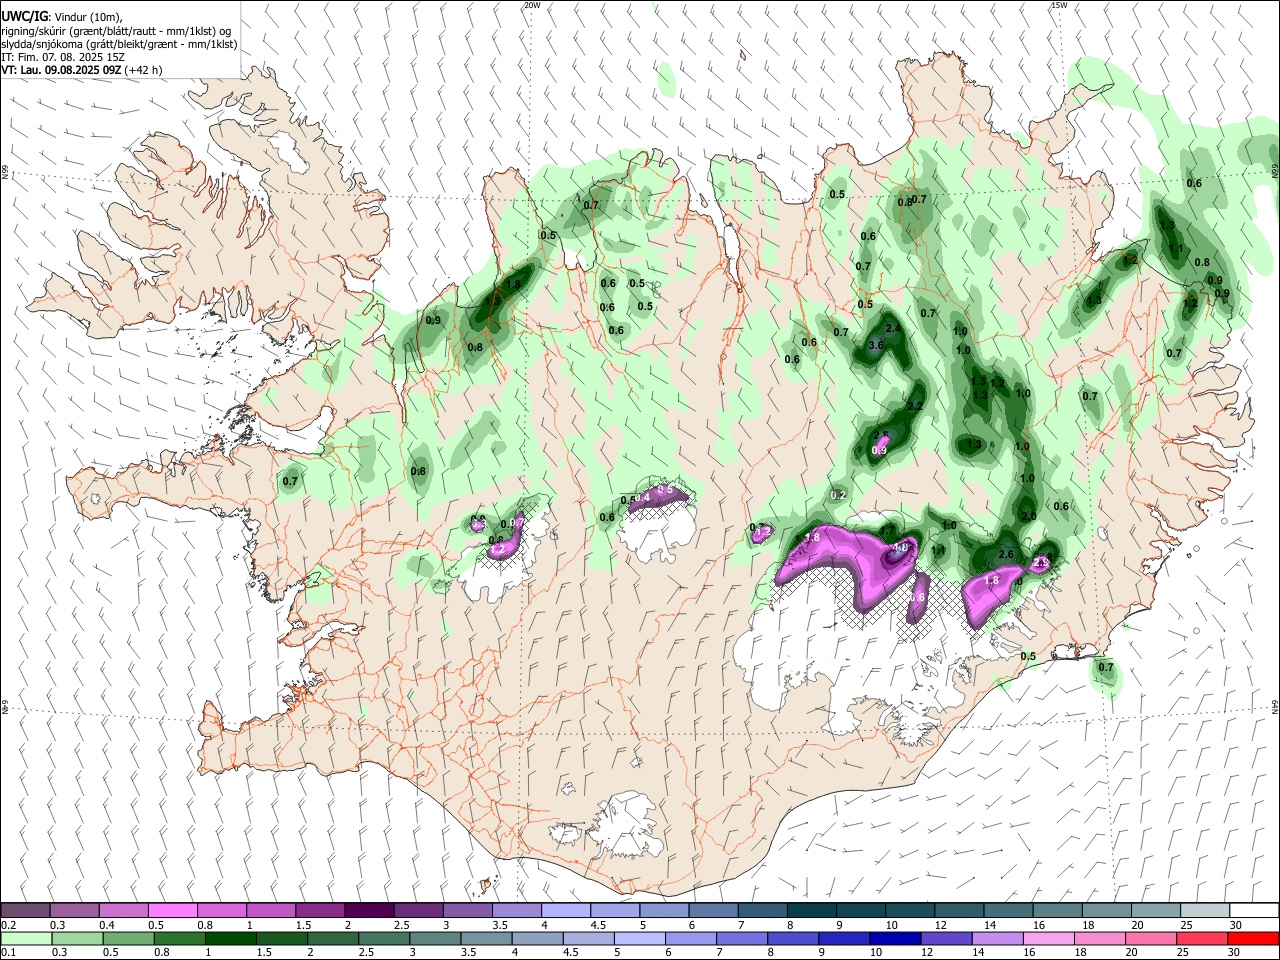Click the lavender 14 swatch in lower legend row
The height and width of the screenshot is (960, 1280).
[997, 938]
